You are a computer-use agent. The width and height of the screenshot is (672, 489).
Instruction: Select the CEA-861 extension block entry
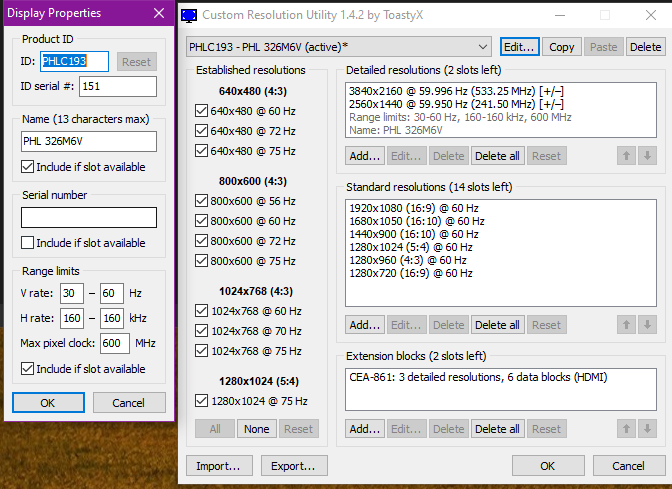pyautogui.click(x=478, y=377)
